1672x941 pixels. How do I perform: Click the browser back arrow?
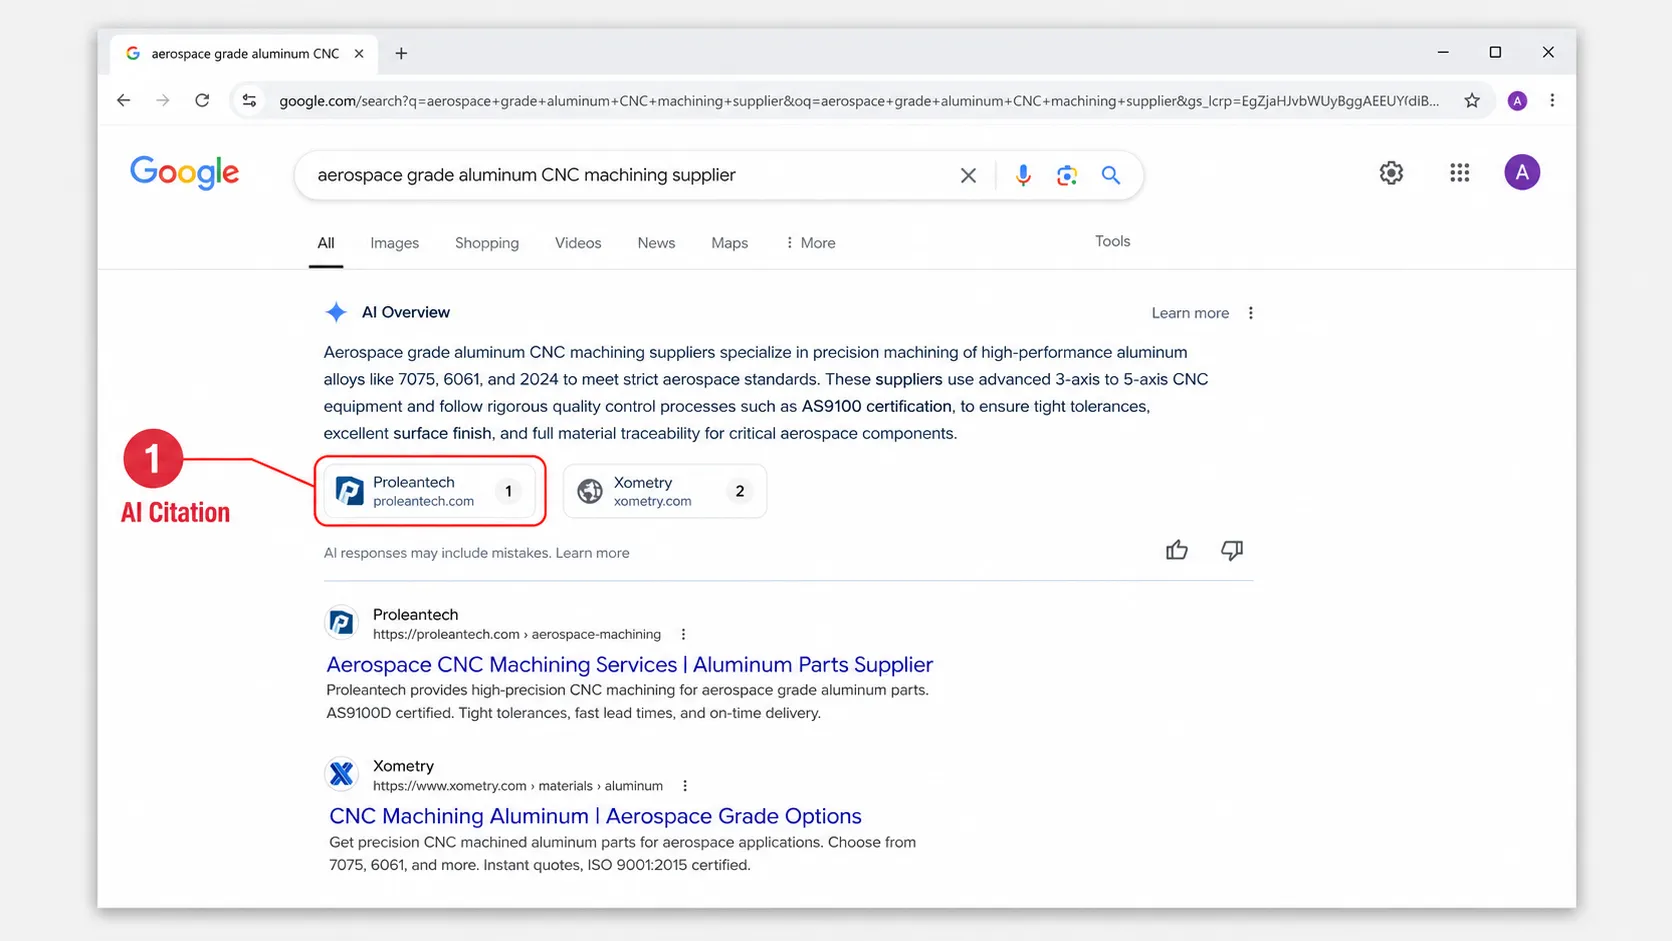coord(123,100)
